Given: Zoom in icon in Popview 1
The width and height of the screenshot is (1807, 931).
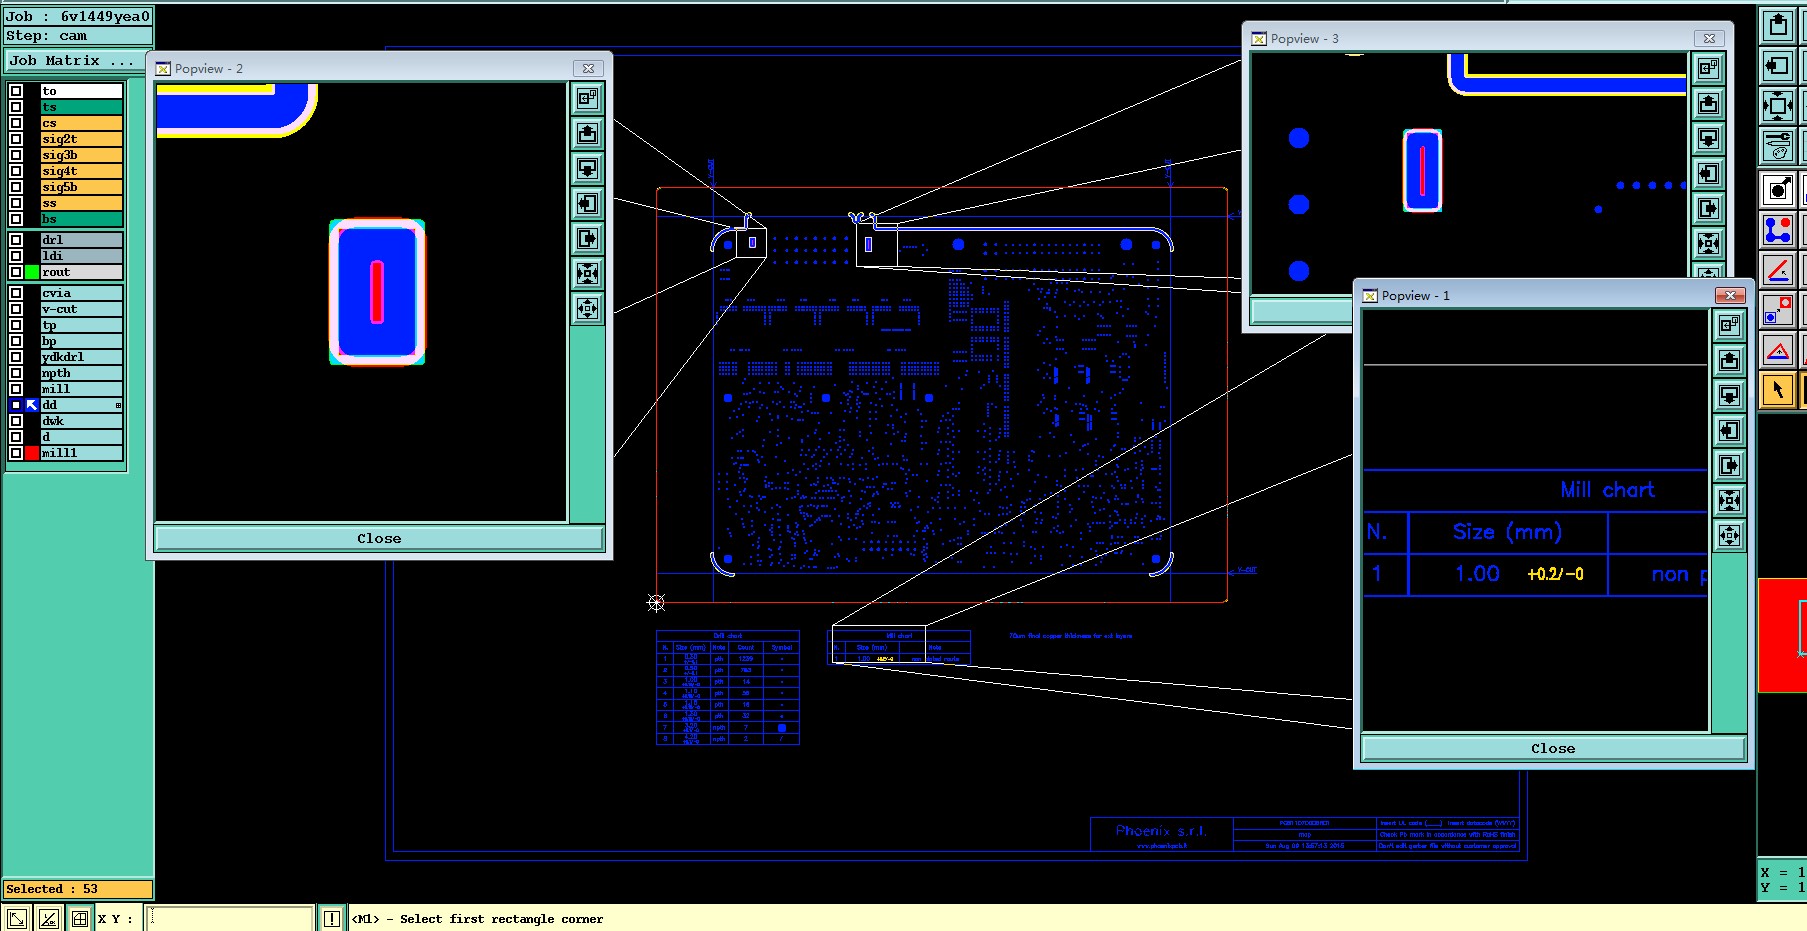Looking at the screenshot, I should click(x=1730, y=500).
